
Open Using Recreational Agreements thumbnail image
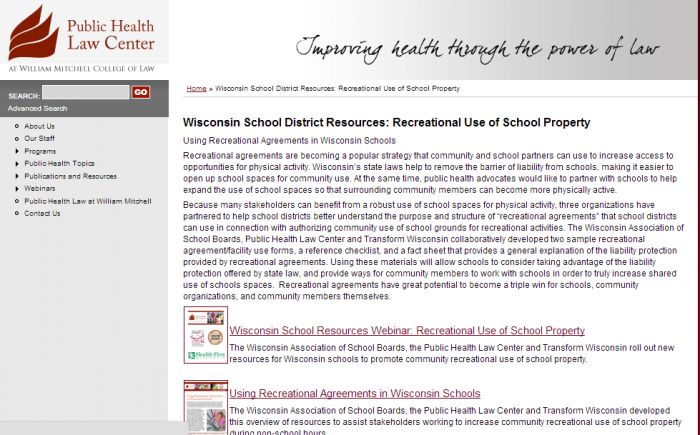(x=206, y=407)
